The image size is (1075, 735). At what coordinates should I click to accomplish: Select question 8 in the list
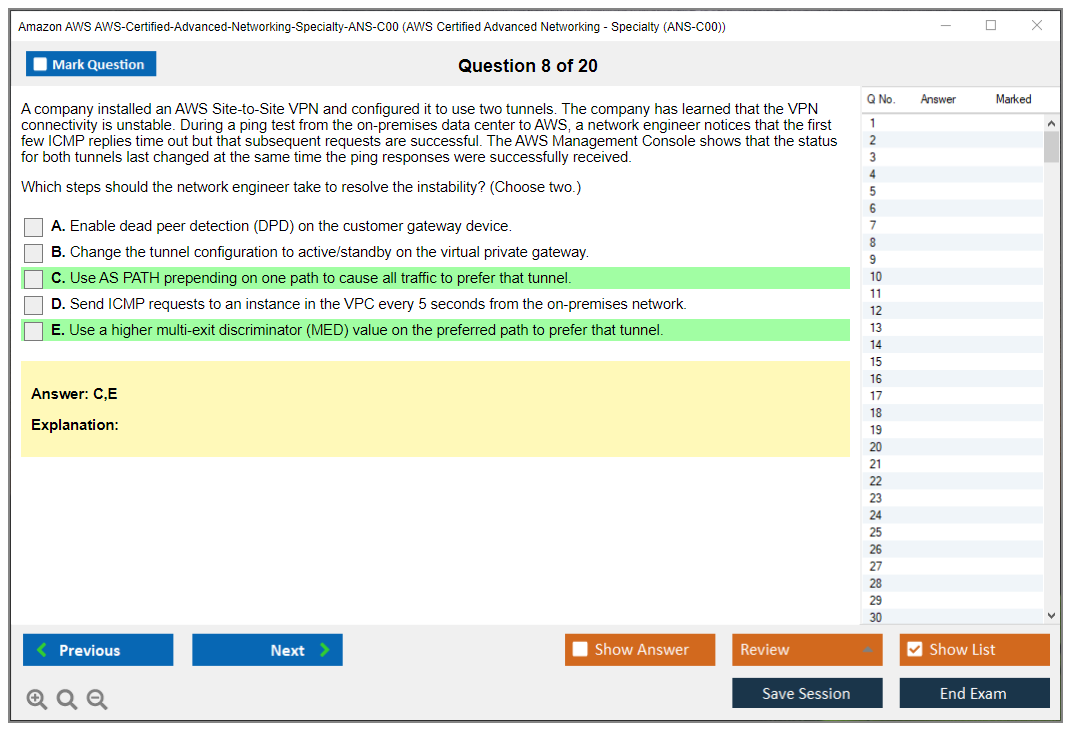(873, 242)
